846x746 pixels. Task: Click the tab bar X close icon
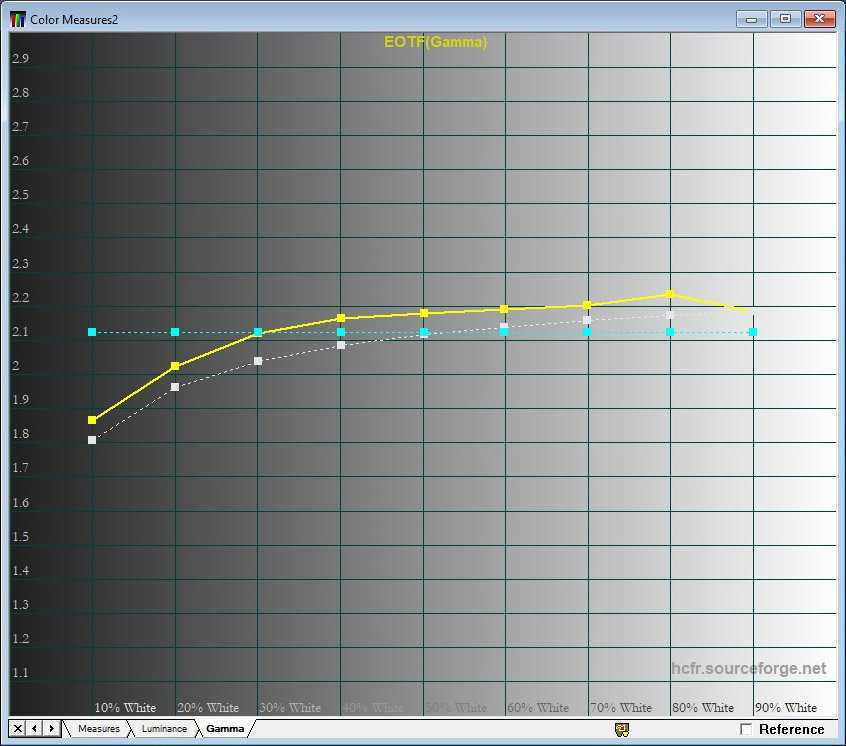click(x=18, y=728)
